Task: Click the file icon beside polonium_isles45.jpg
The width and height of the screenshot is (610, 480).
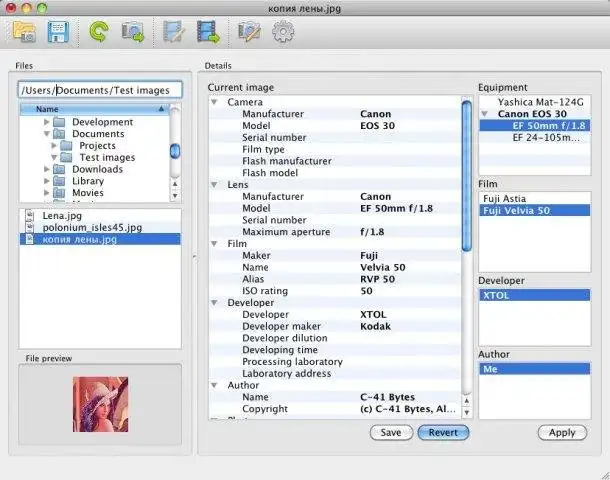Action: click(x=30, y=227)
